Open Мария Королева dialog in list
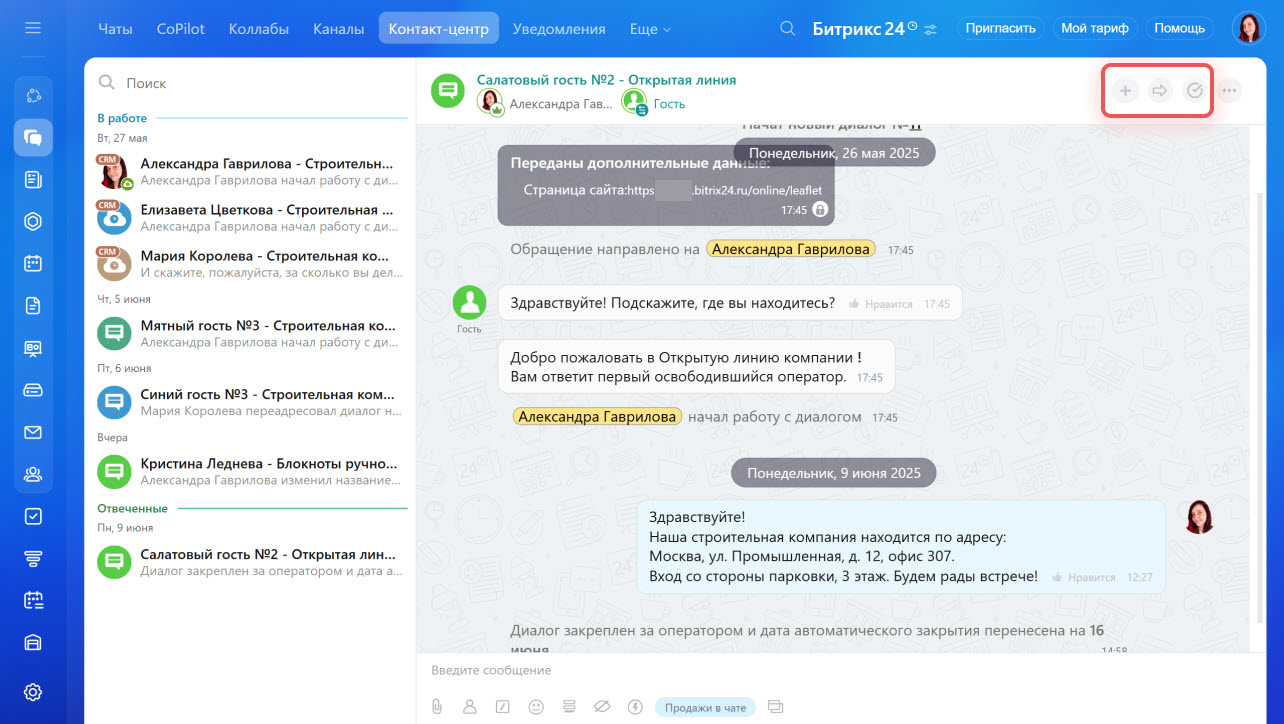The width and height of the screenshot is (1284, 724). 250,264
